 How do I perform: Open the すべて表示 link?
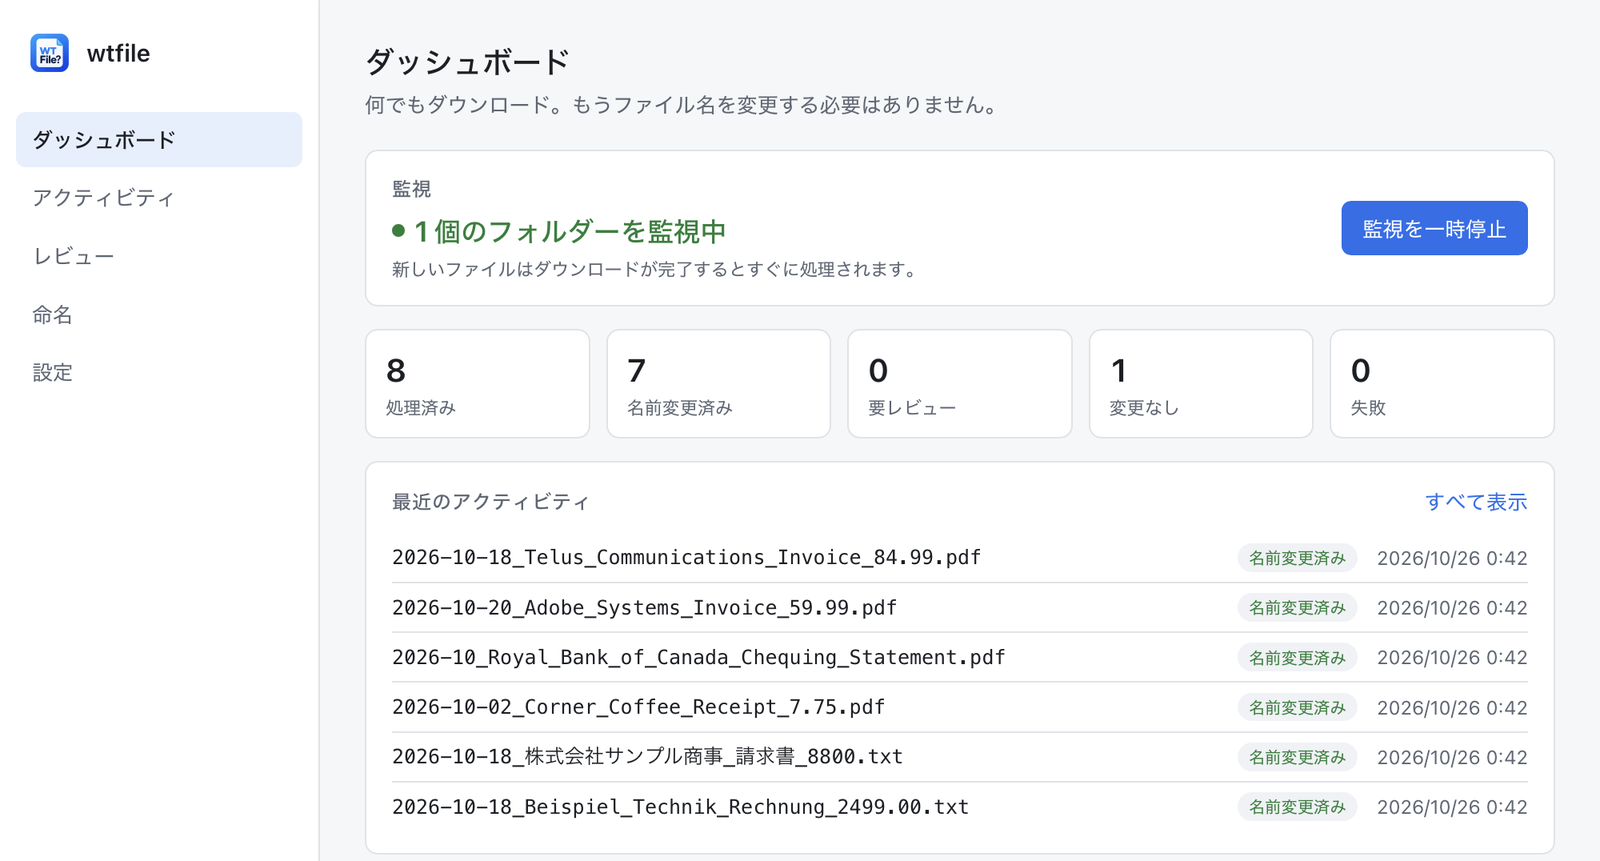pyautogui.click(x=1476, y=502)
